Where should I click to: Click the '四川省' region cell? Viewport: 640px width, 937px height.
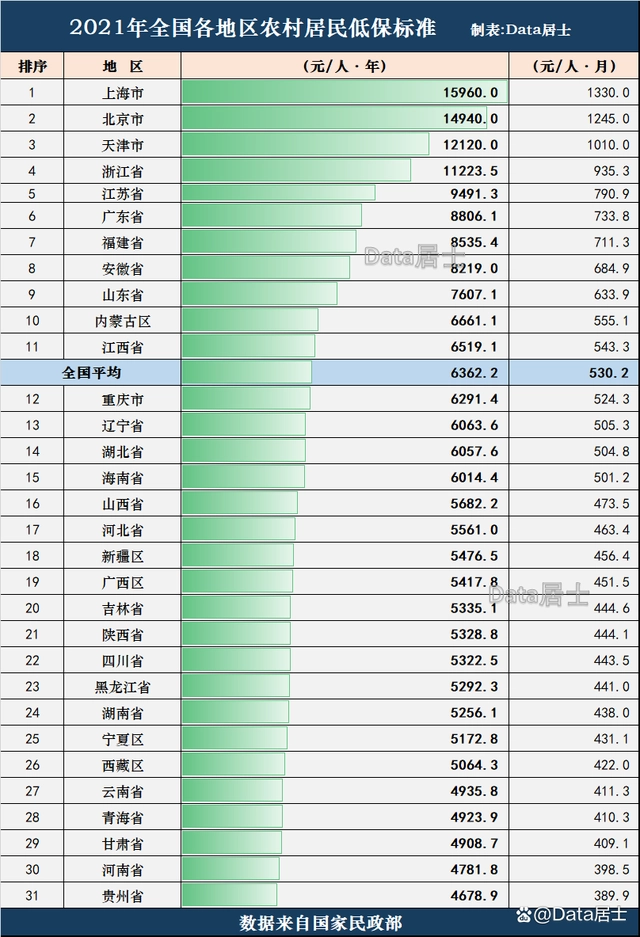[x=123, y=661]
